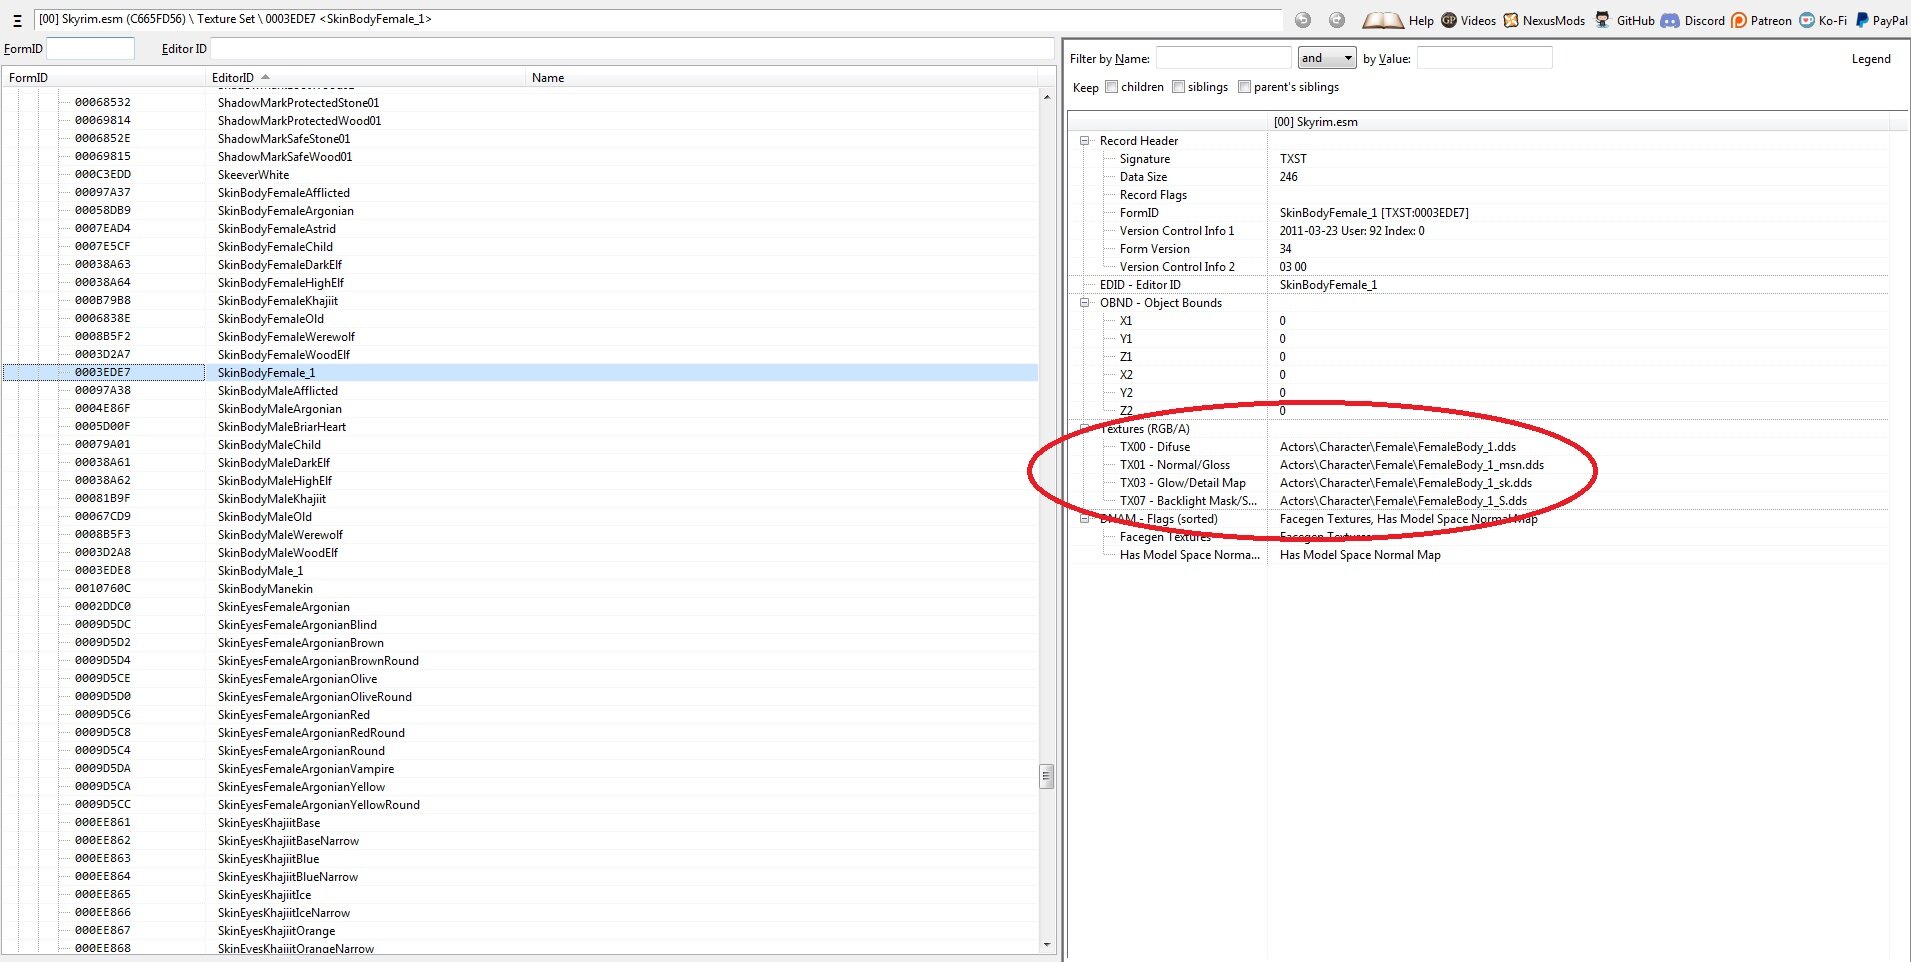Click scroll-down arrow of record list

click(x=1047, y=944)
